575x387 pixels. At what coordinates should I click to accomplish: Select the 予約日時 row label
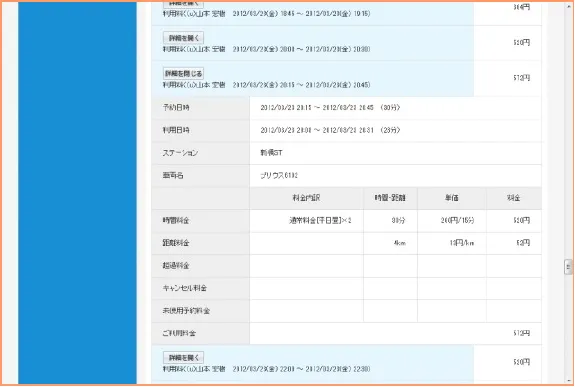tap(176, 108)
